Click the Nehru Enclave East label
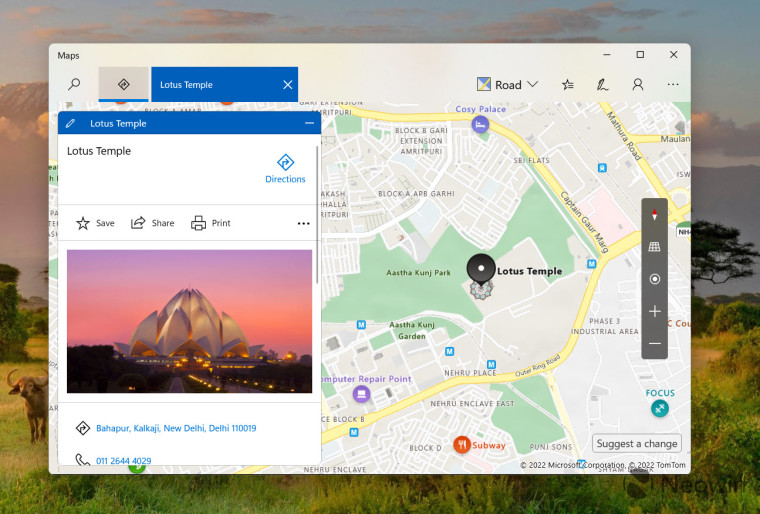 click(x=472, y=403)
